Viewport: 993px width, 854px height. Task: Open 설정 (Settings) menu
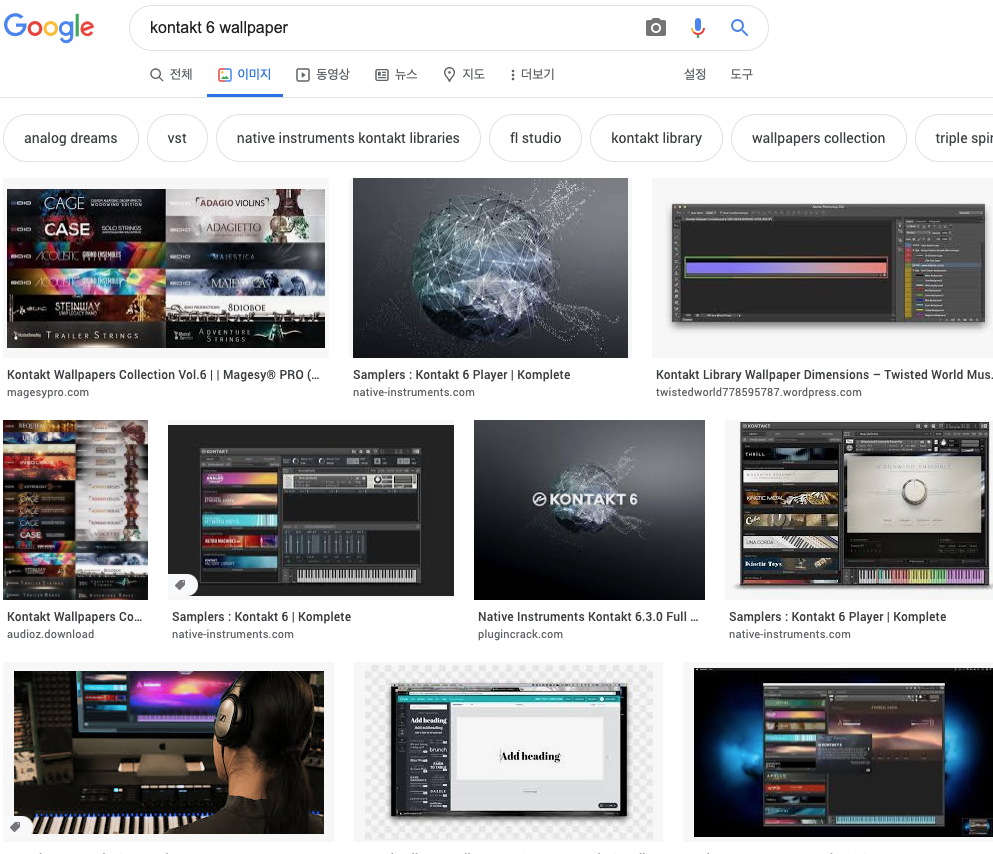[x=695, y=75]
